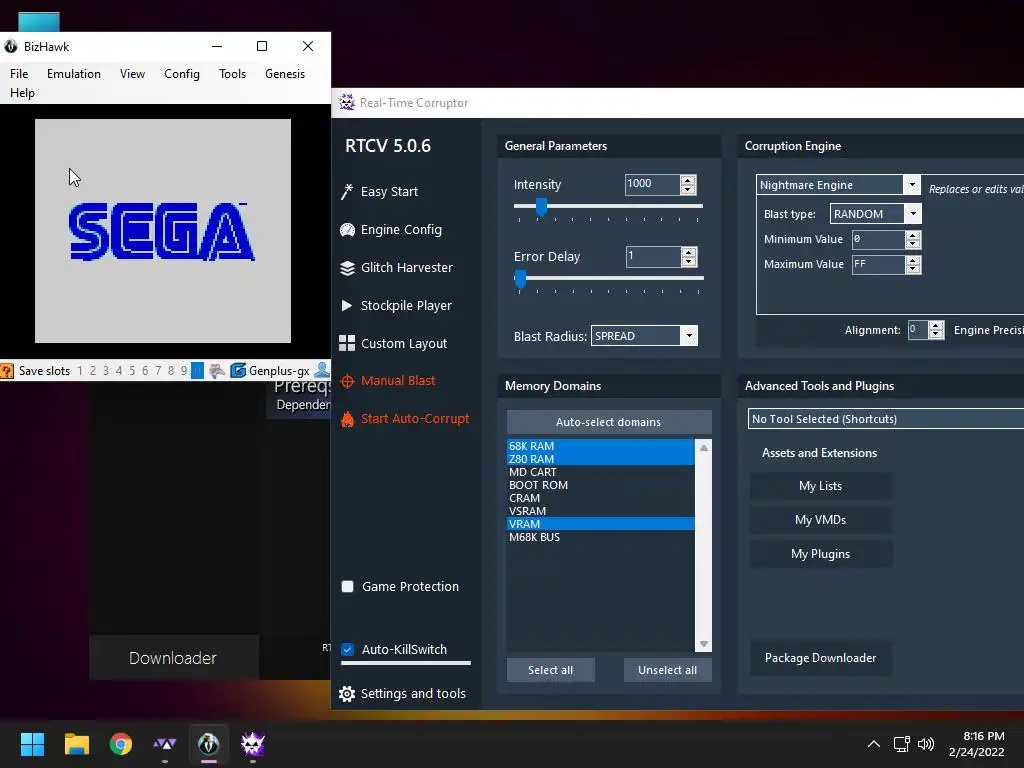The image size is (1024, 768).
Task: Open My Lists button
Action: (820, 486)
